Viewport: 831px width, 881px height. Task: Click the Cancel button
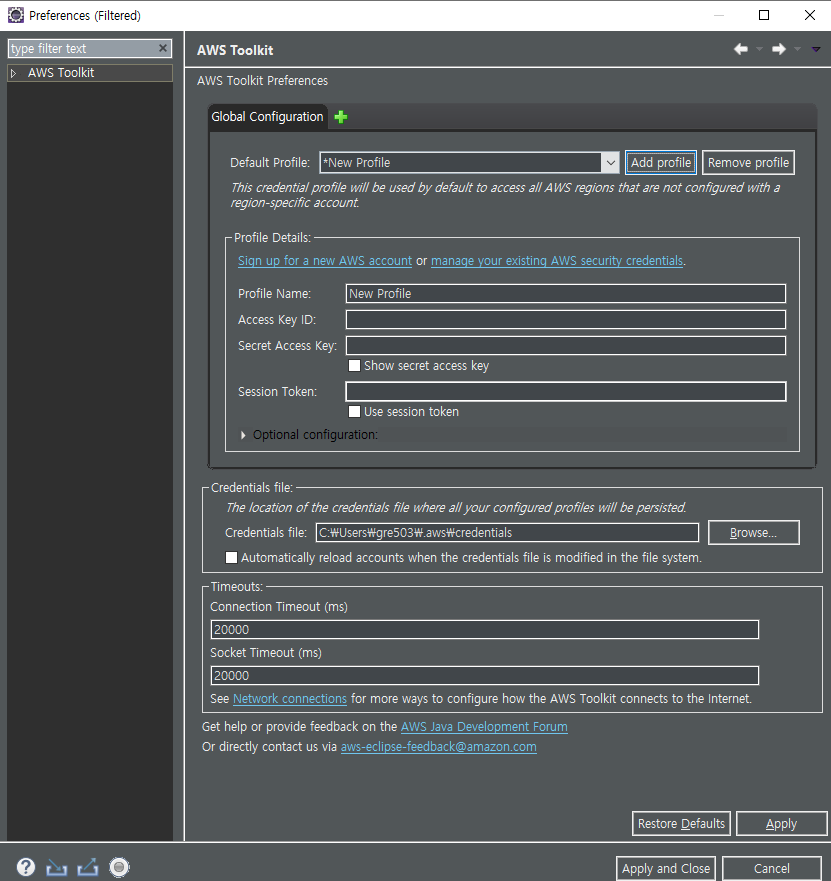click(771, 868)
